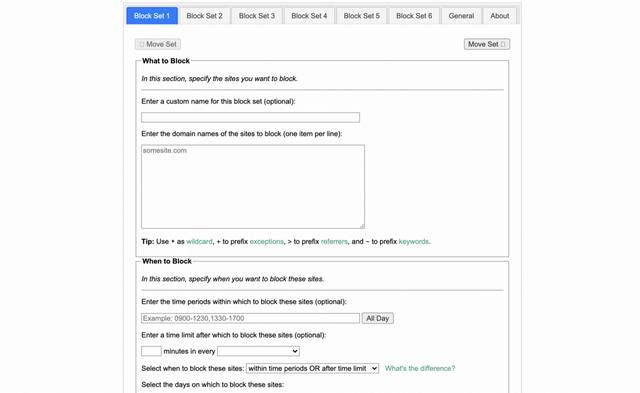Click the All Day button
The width and height of the screenshot is (640, 393).
pyautogui.click(x=378, y=318)
